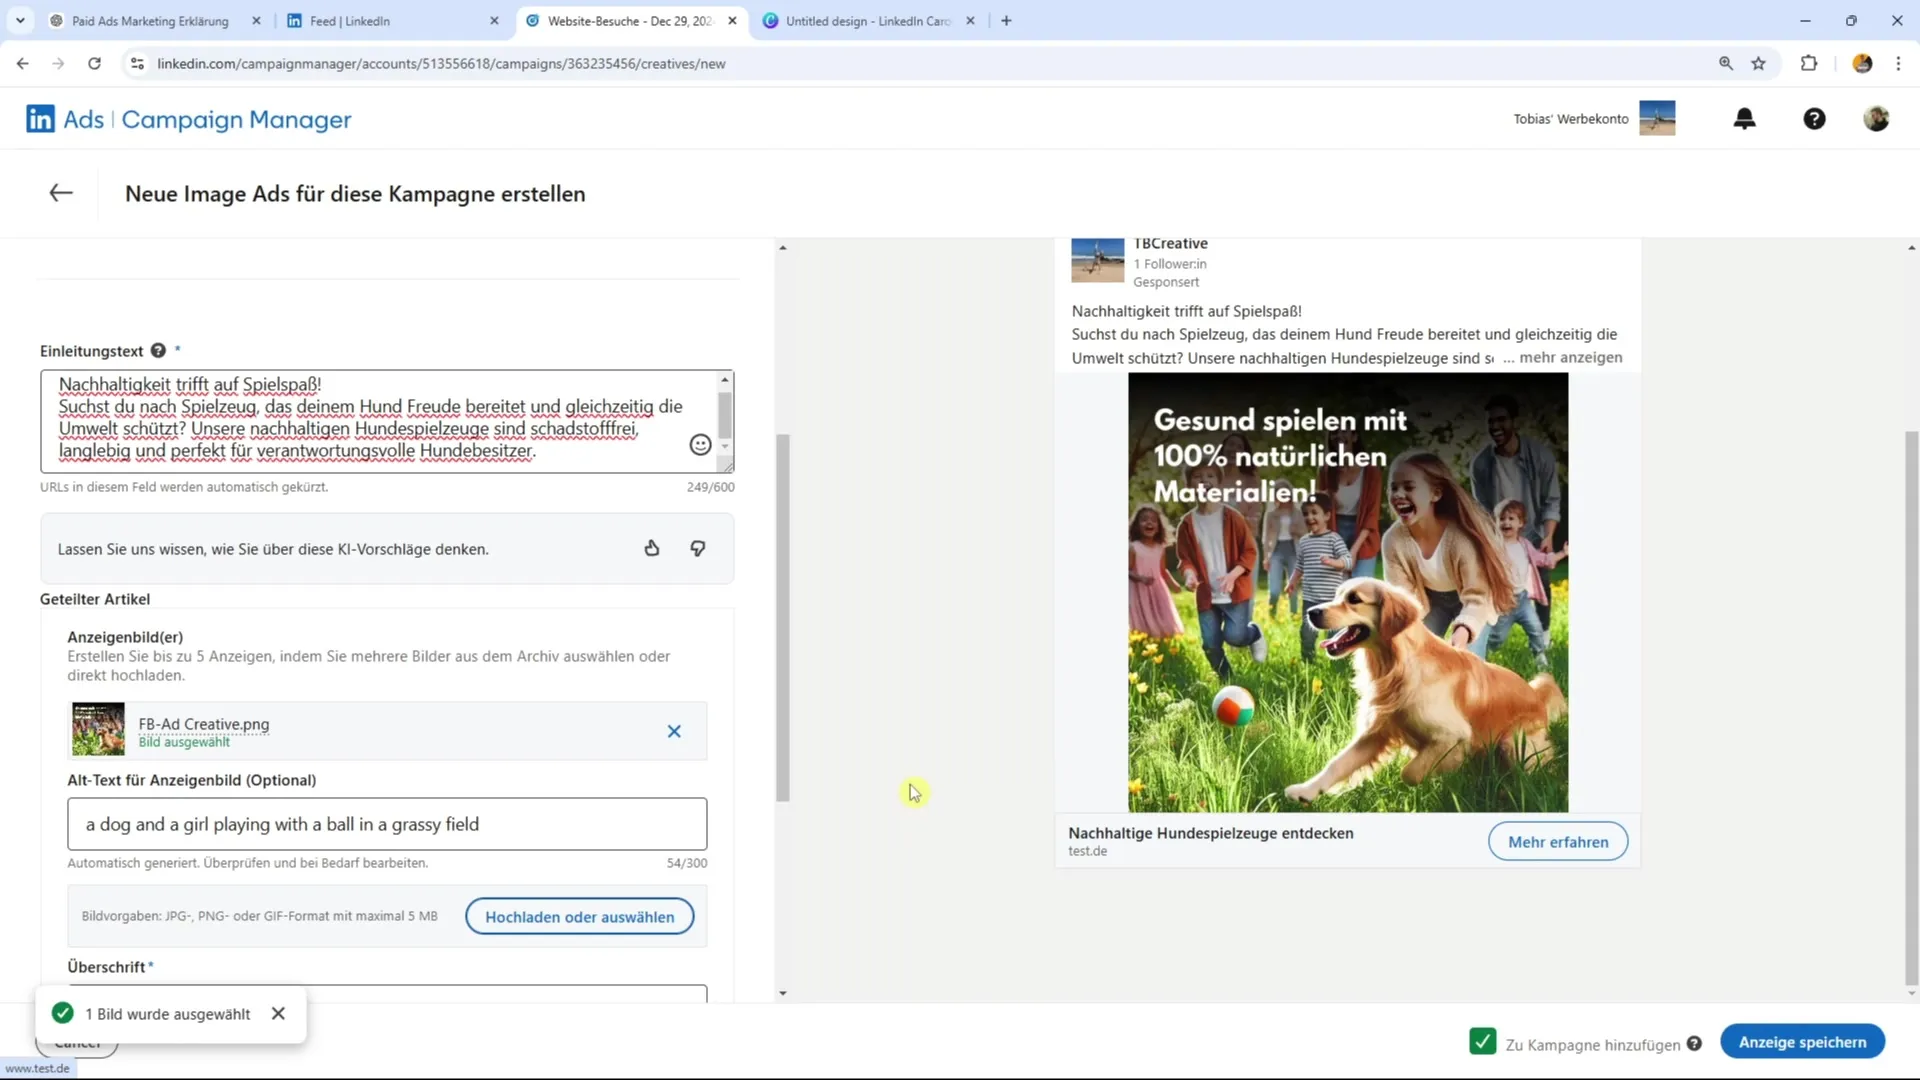The height and width of the screenshot is (1080, 1920).
Task: Open the tab search dropdown arrow
Action: [x=20, y=21]
